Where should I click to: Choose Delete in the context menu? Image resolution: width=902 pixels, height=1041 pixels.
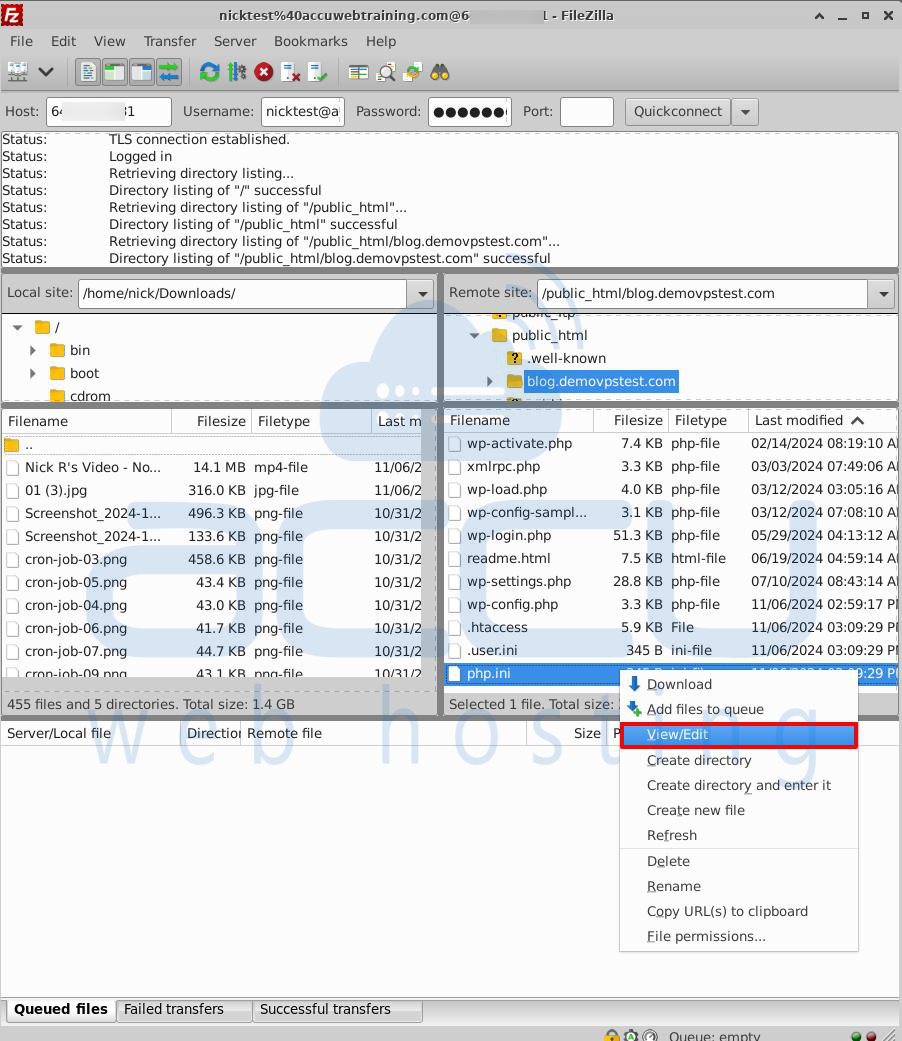coord(739,862)
